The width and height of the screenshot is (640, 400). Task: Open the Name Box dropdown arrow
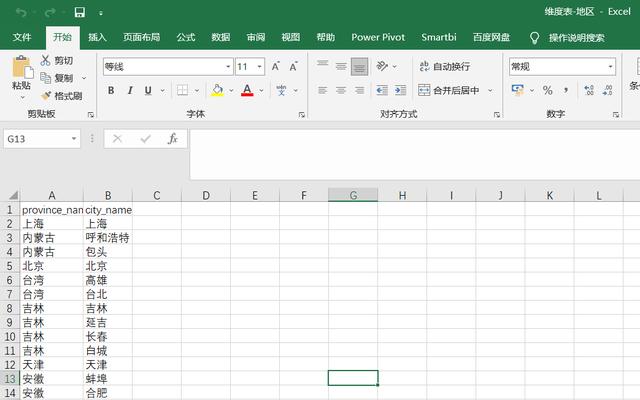tap(74, 139)
